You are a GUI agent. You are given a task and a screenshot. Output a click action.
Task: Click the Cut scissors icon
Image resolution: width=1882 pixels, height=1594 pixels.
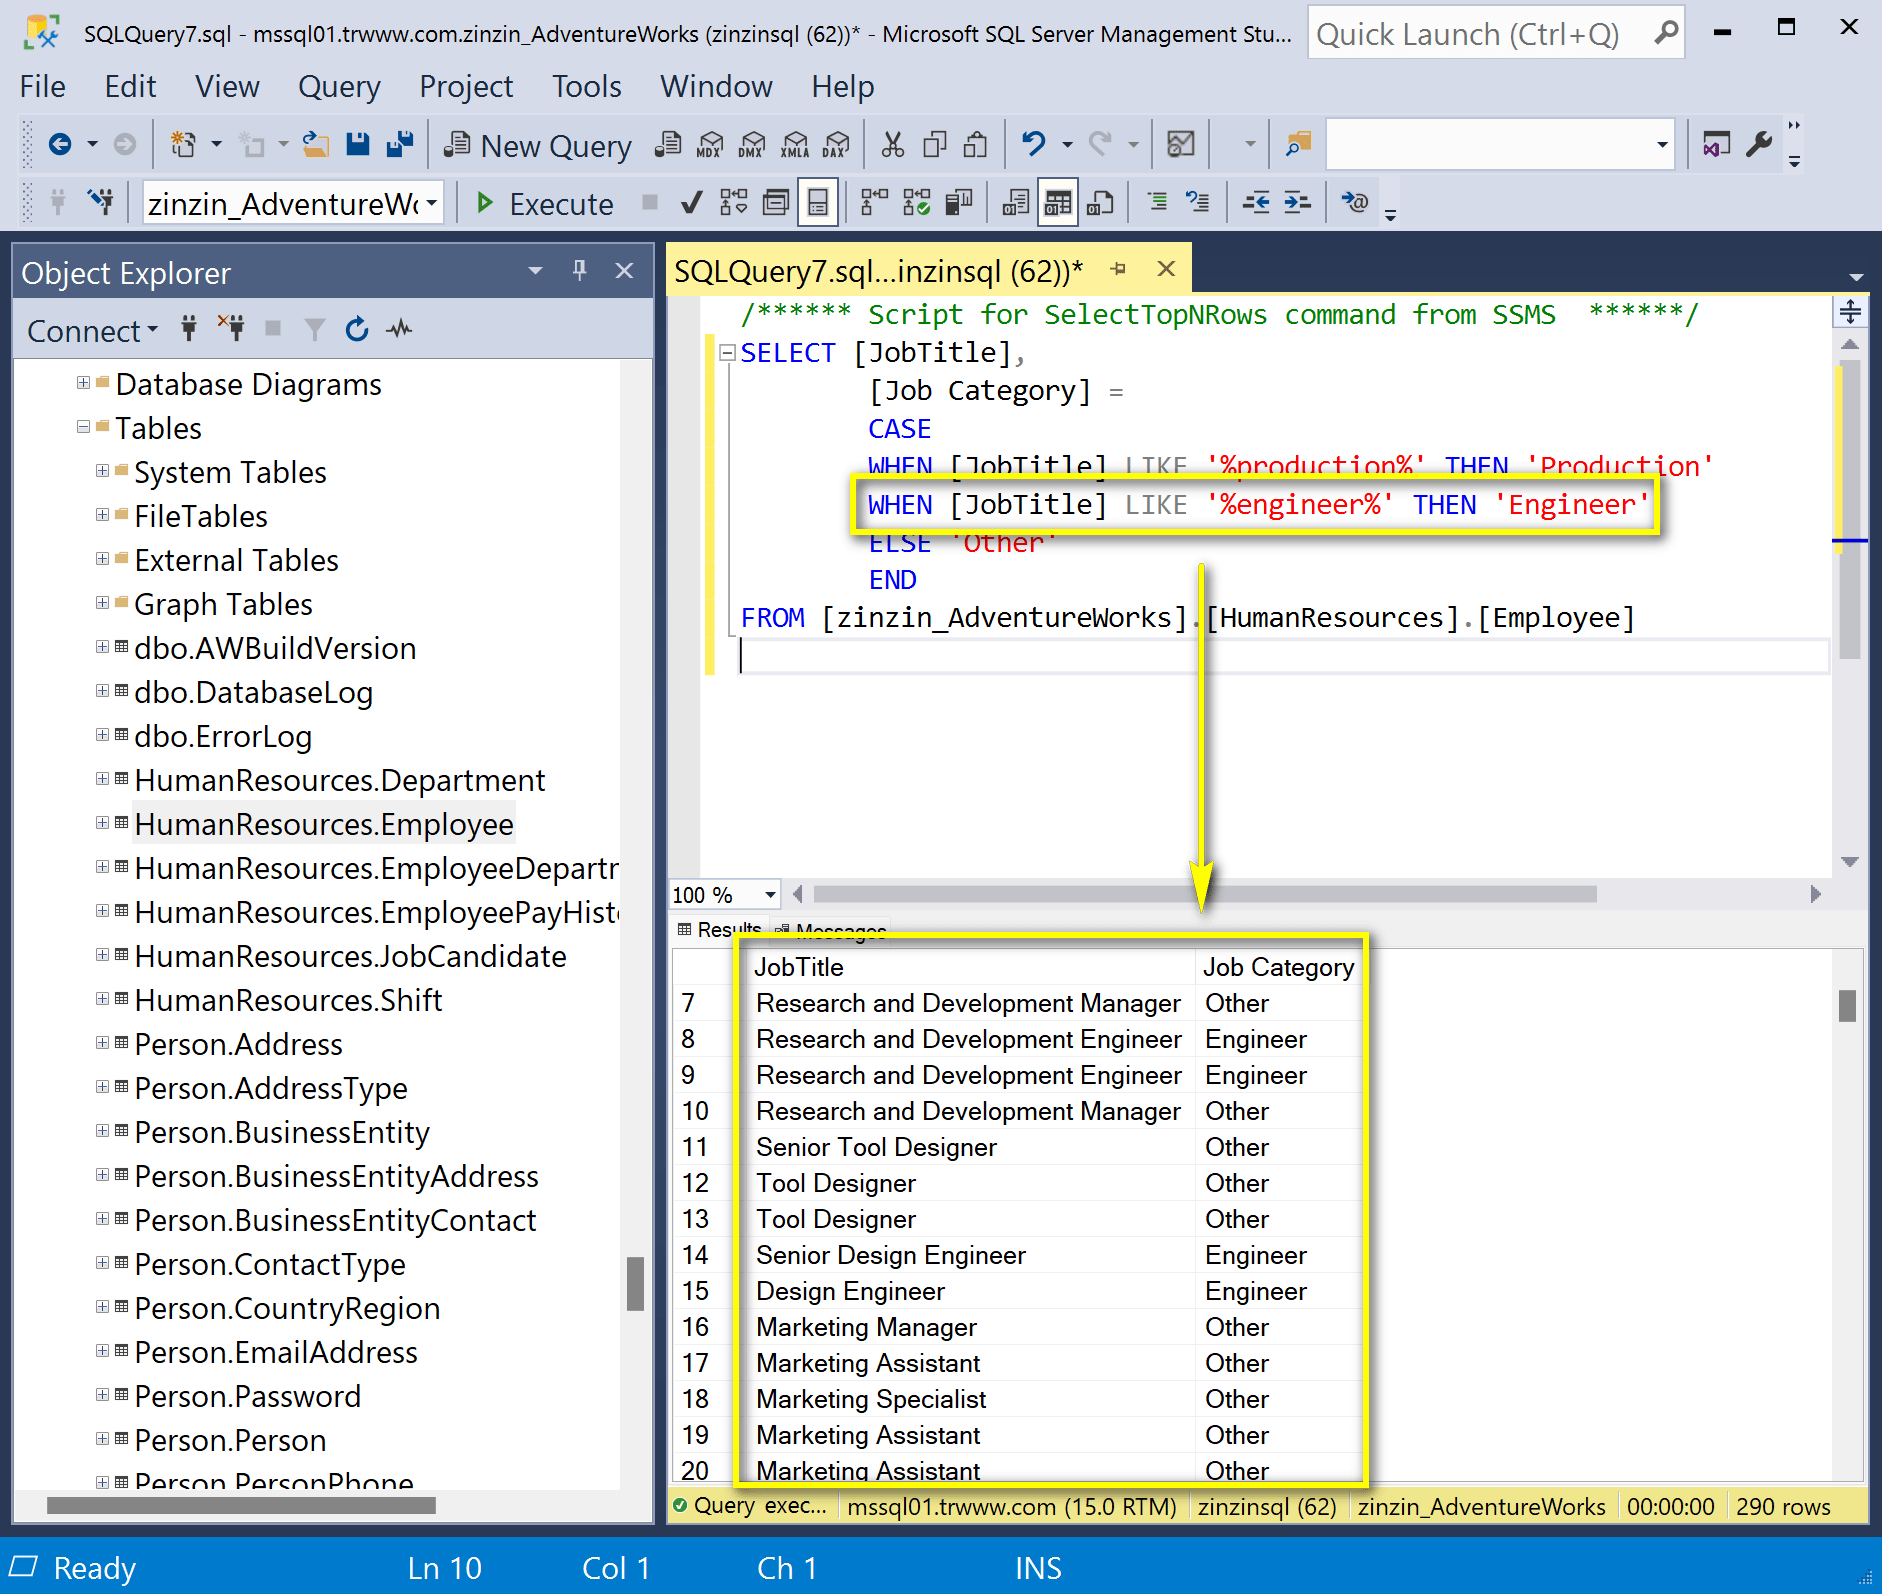tap(892, 145)
